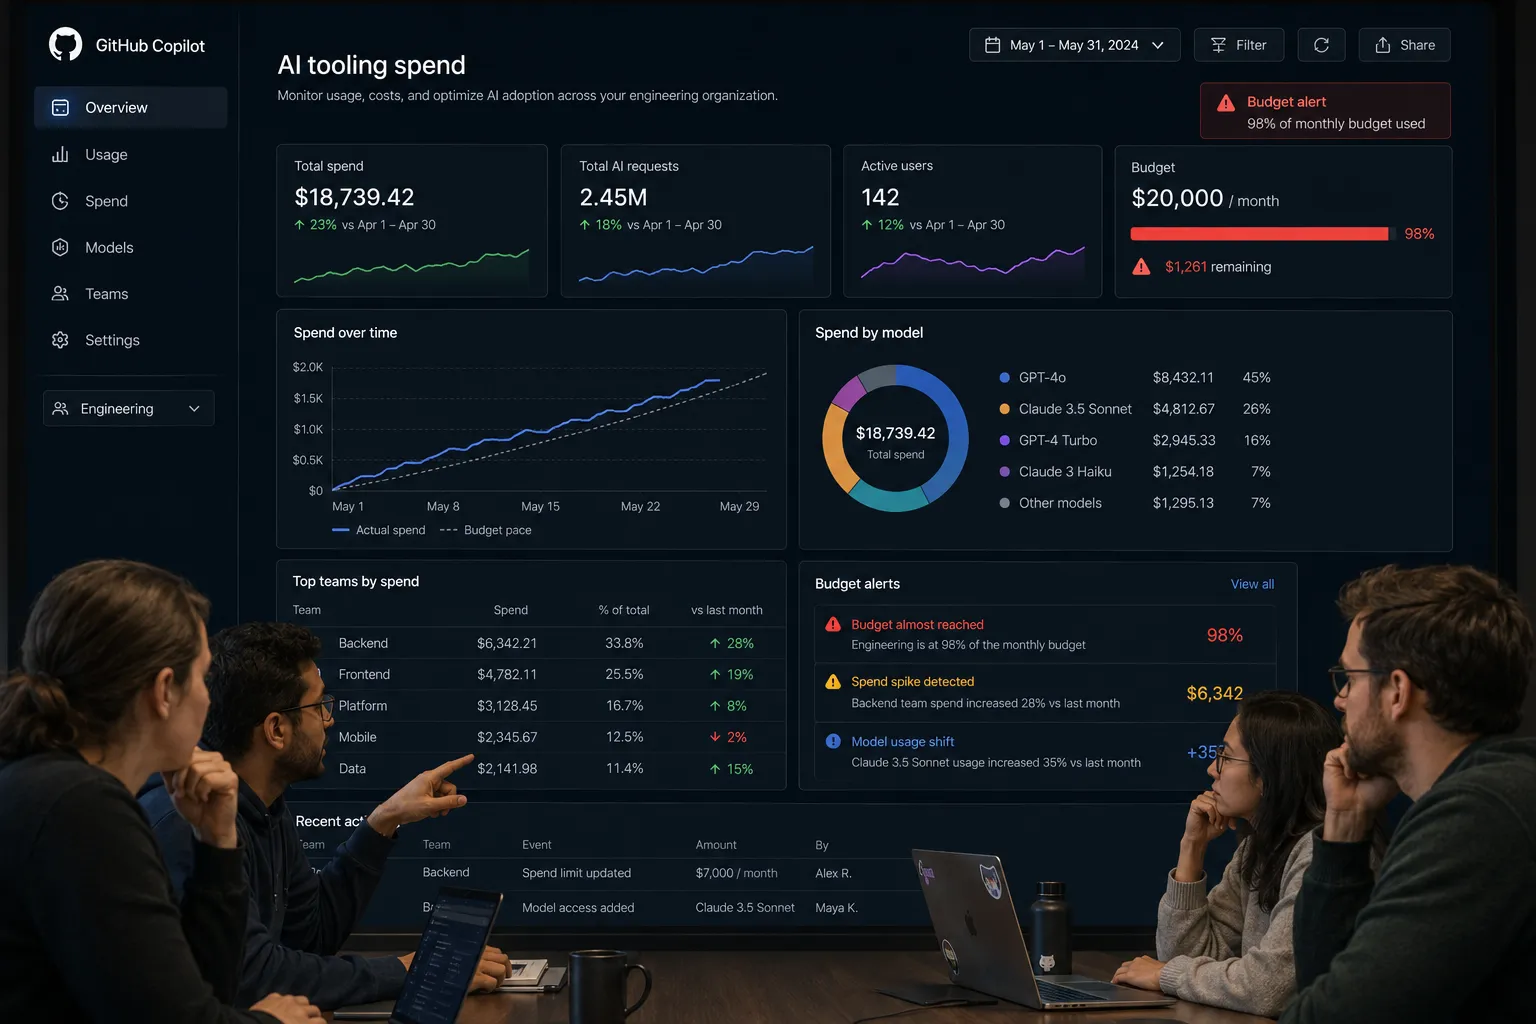Click the people icon in Engineering selector
Viewport: 1536px width, 1024px height.
coord(60,408)
